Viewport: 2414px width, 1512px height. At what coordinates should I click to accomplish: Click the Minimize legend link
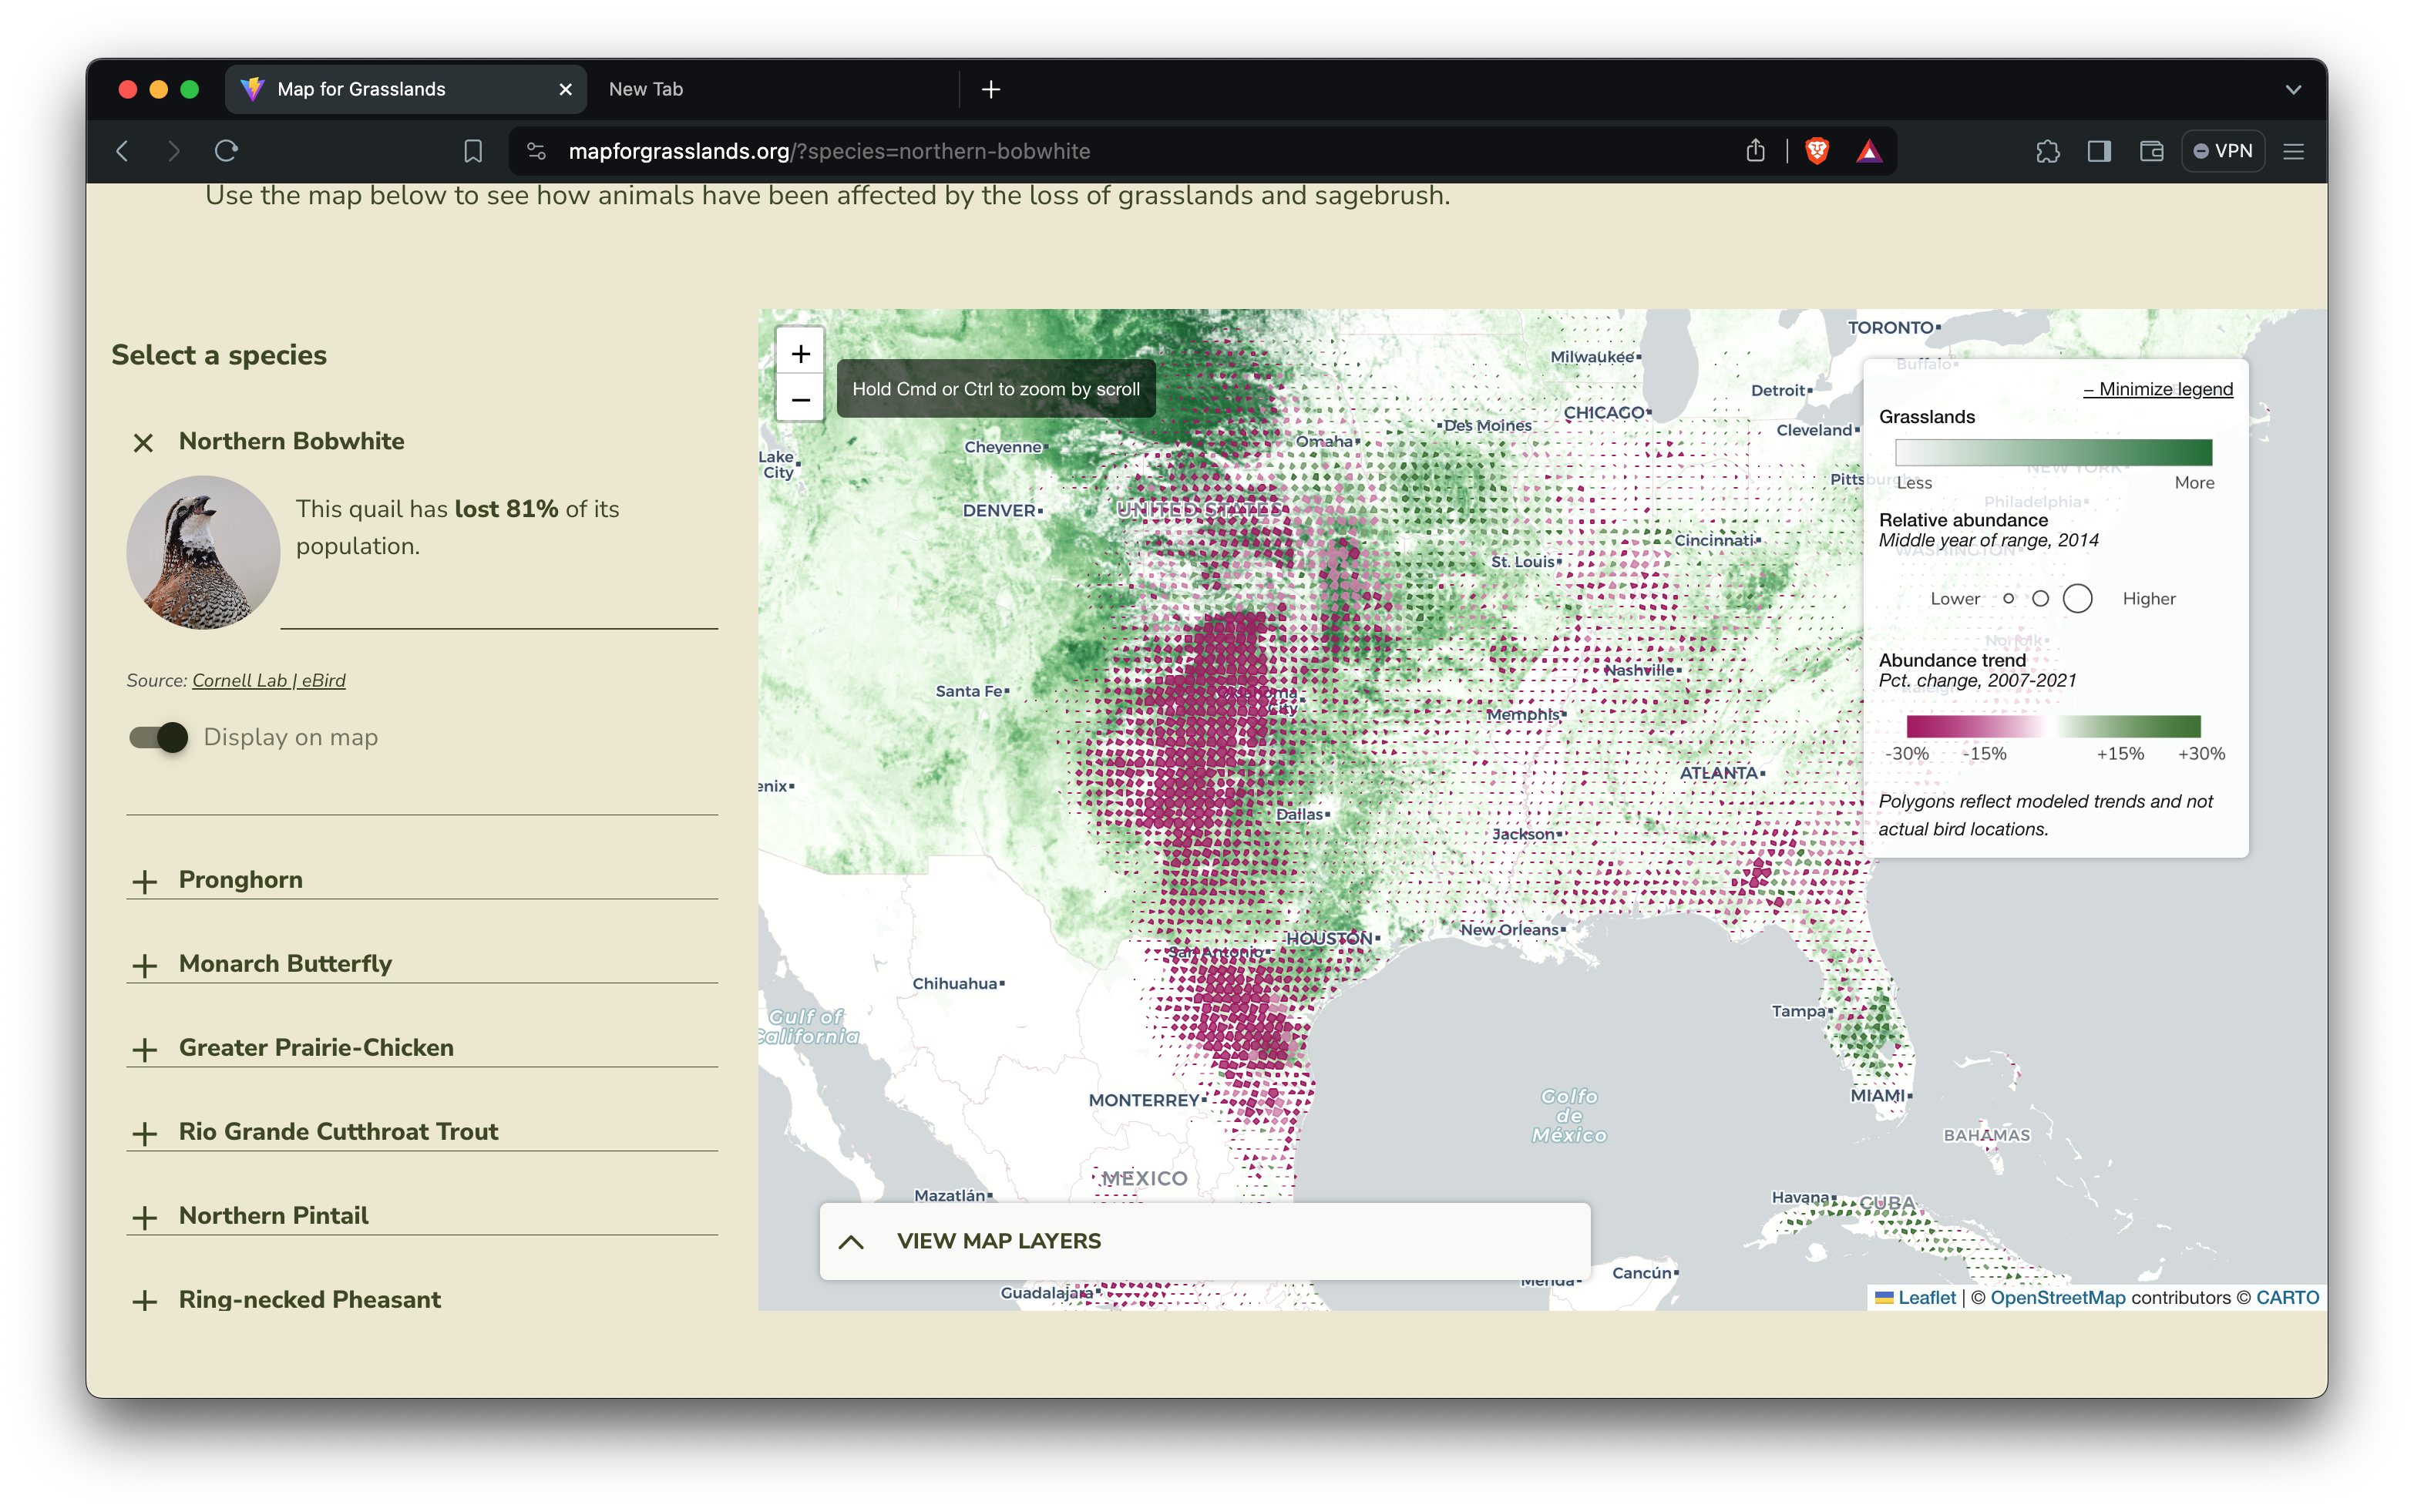coord(2157,389)
